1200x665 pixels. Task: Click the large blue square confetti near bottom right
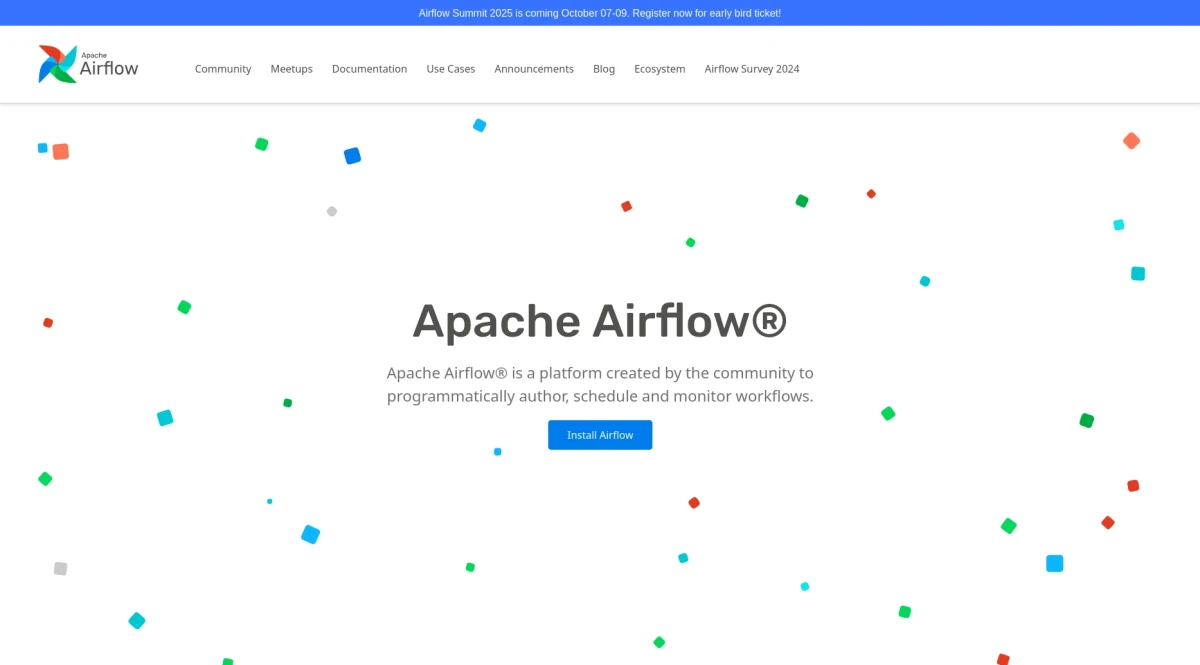1054,563
